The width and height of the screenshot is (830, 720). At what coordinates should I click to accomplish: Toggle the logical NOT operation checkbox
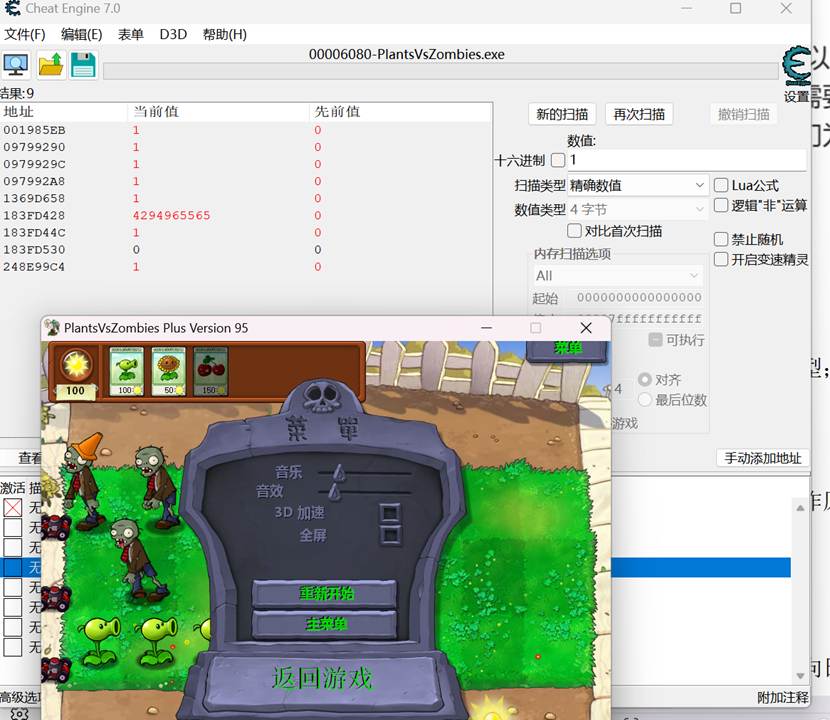coord(721,205)
